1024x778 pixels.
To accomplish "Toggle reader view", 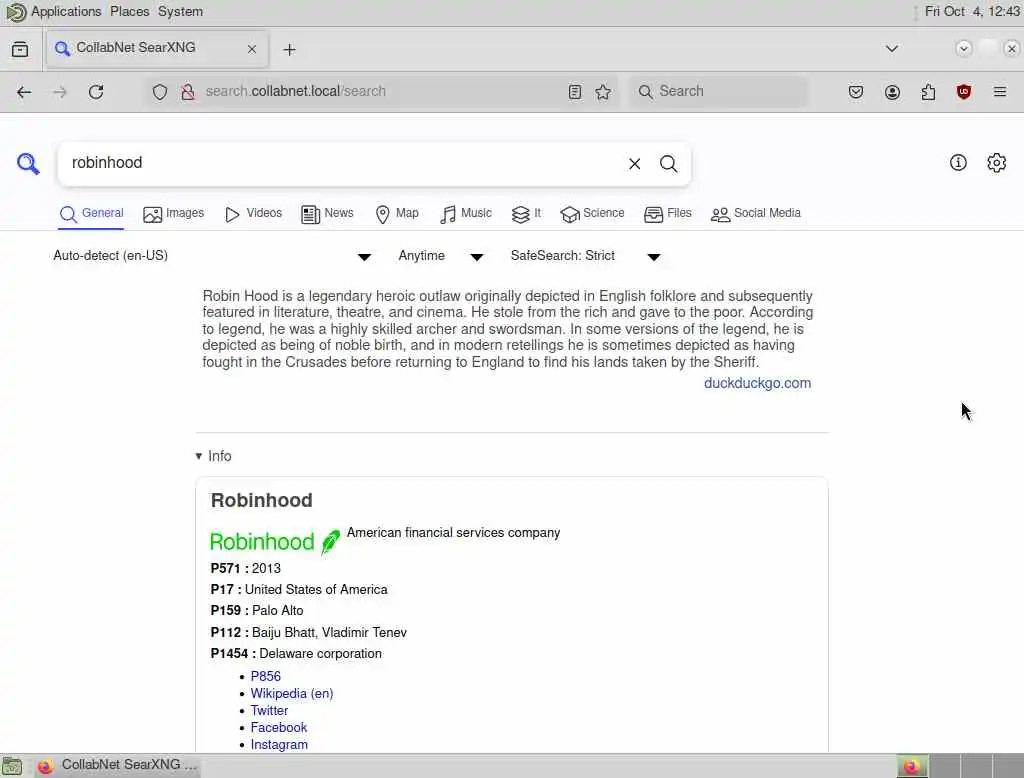I will tap(575, 92).
